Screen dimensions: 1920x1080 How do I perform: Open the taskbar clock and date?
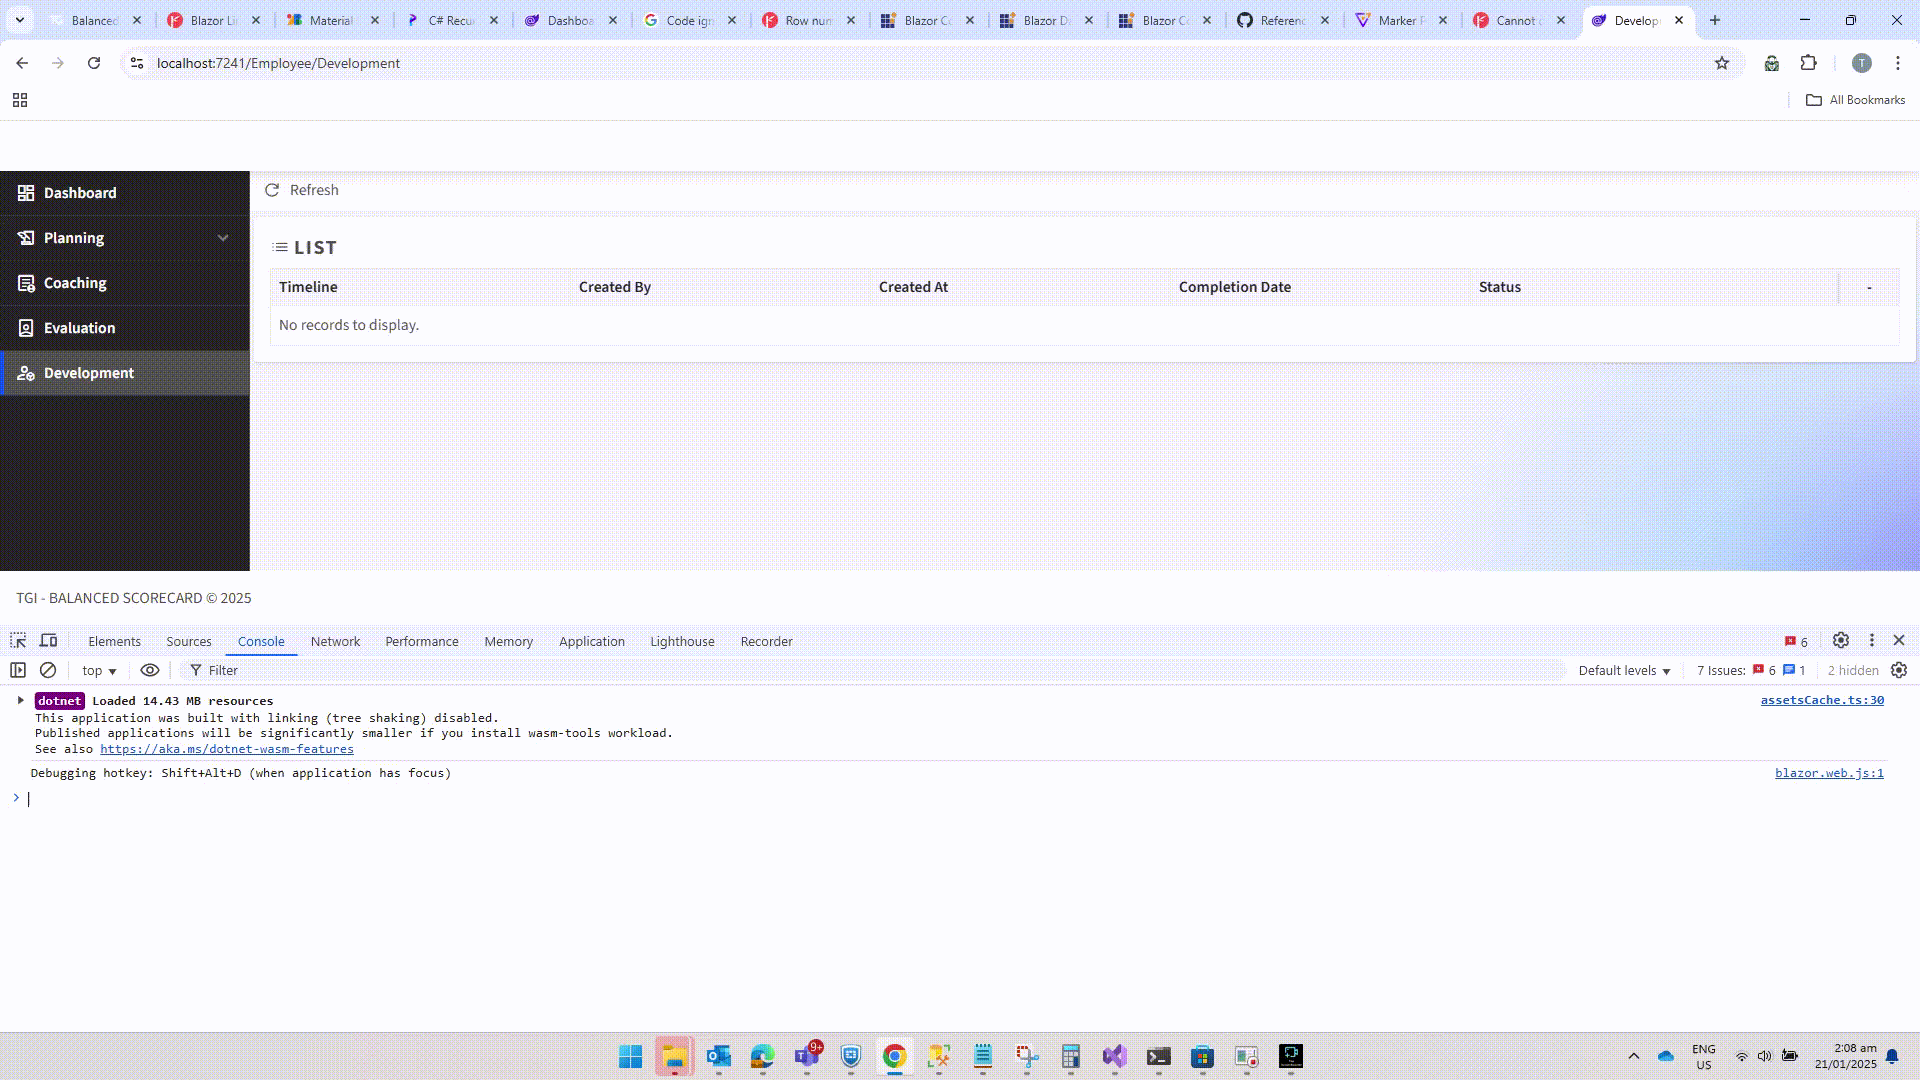pos(1846,1056)
